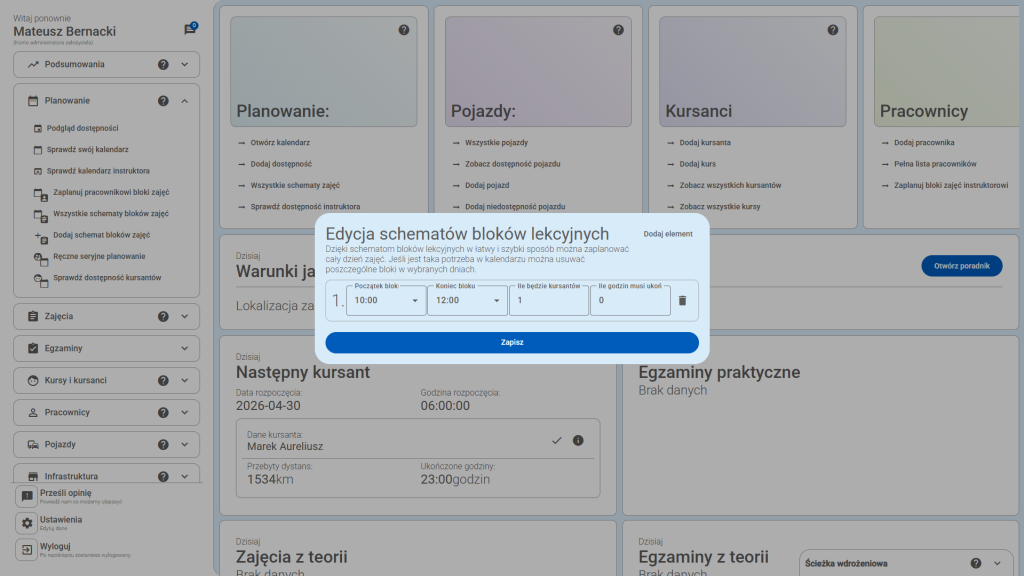Open the Początek bloku time dropdown
Image resolution: width=1024 pixels, height=576 pixels.
point(386,300)
